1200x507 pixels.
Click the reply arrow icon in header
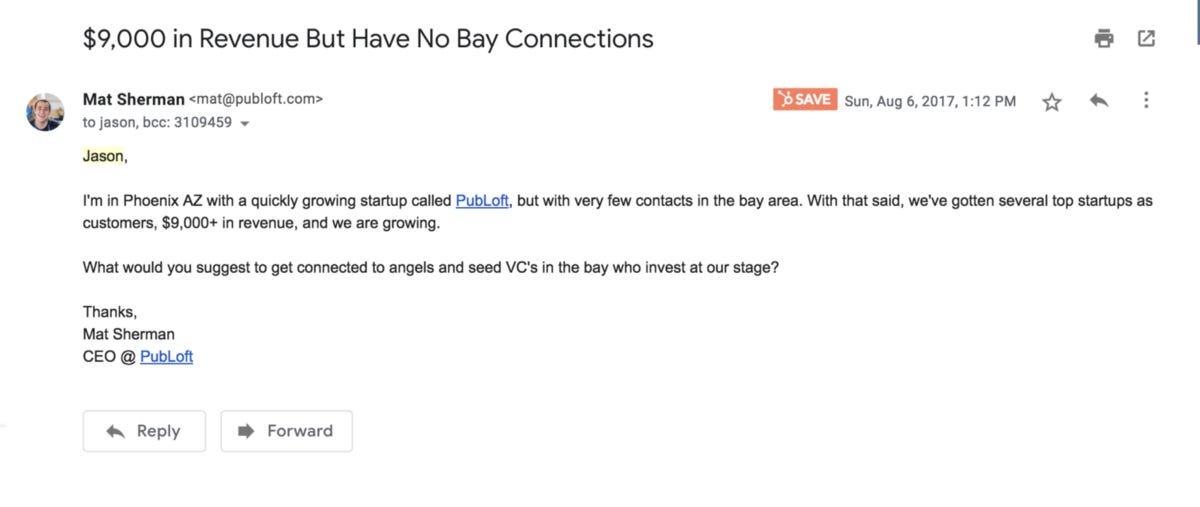point(1099,100)
